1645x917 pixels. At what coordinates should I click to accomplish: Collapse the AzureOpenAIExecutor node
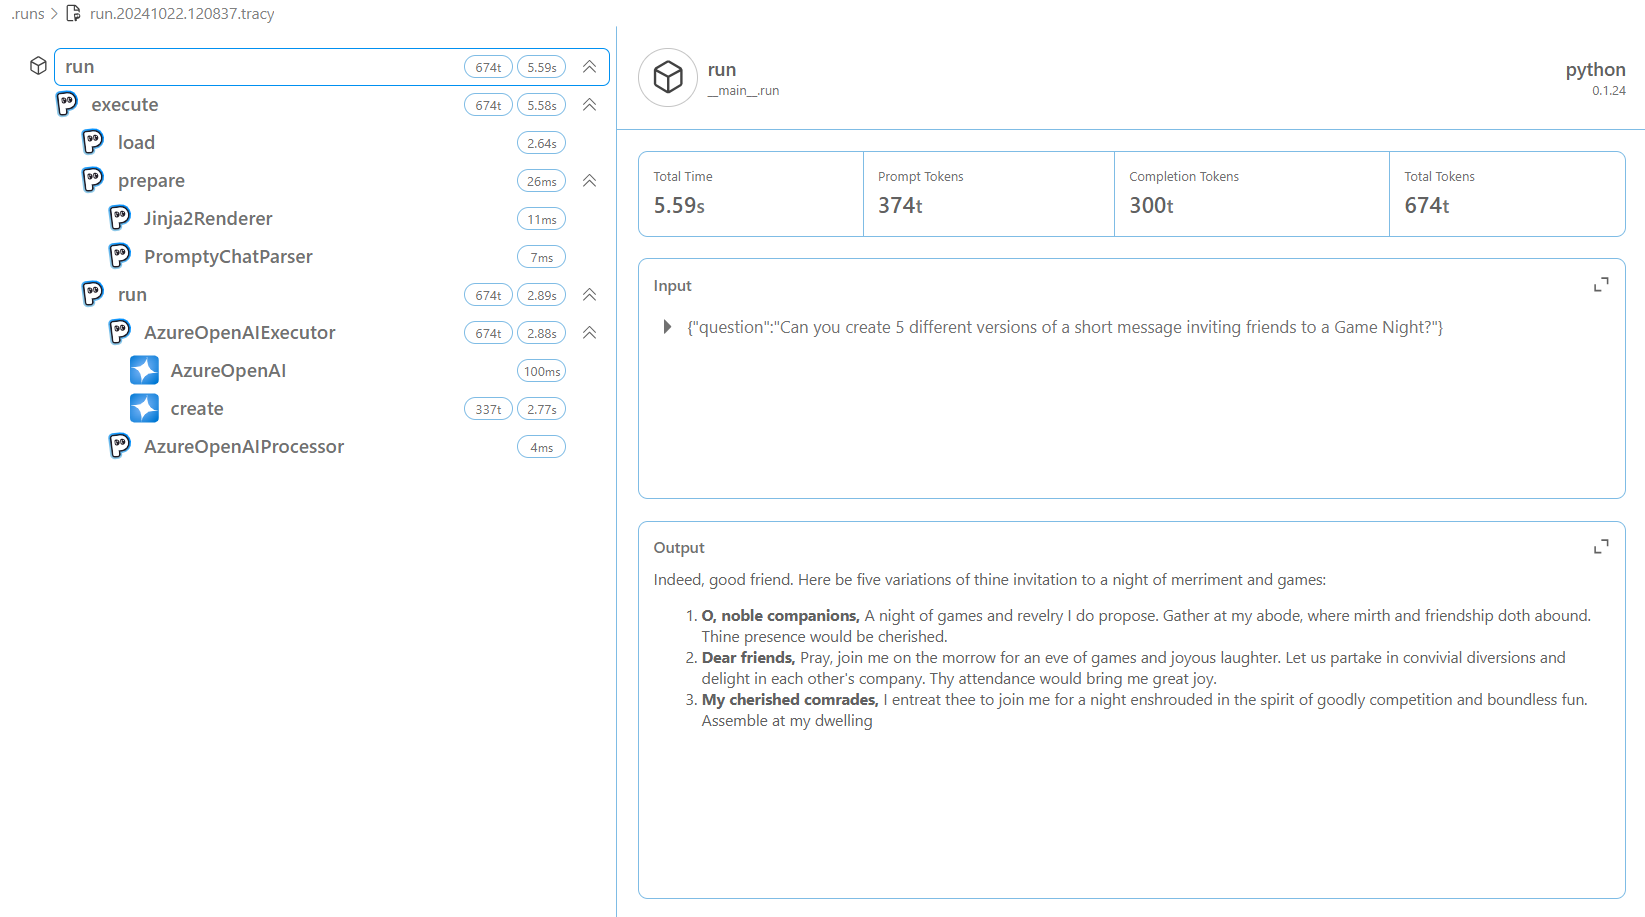coord(590,333)
